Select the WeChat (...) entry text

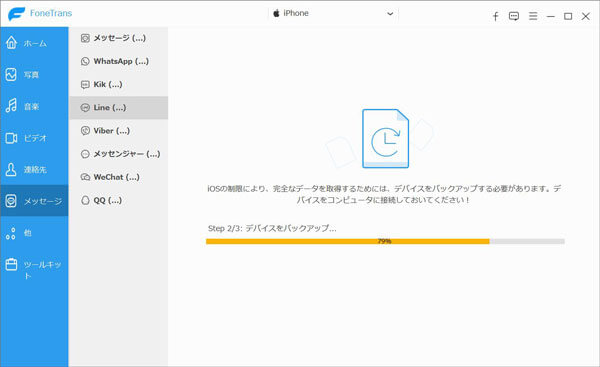click(116, 177)
